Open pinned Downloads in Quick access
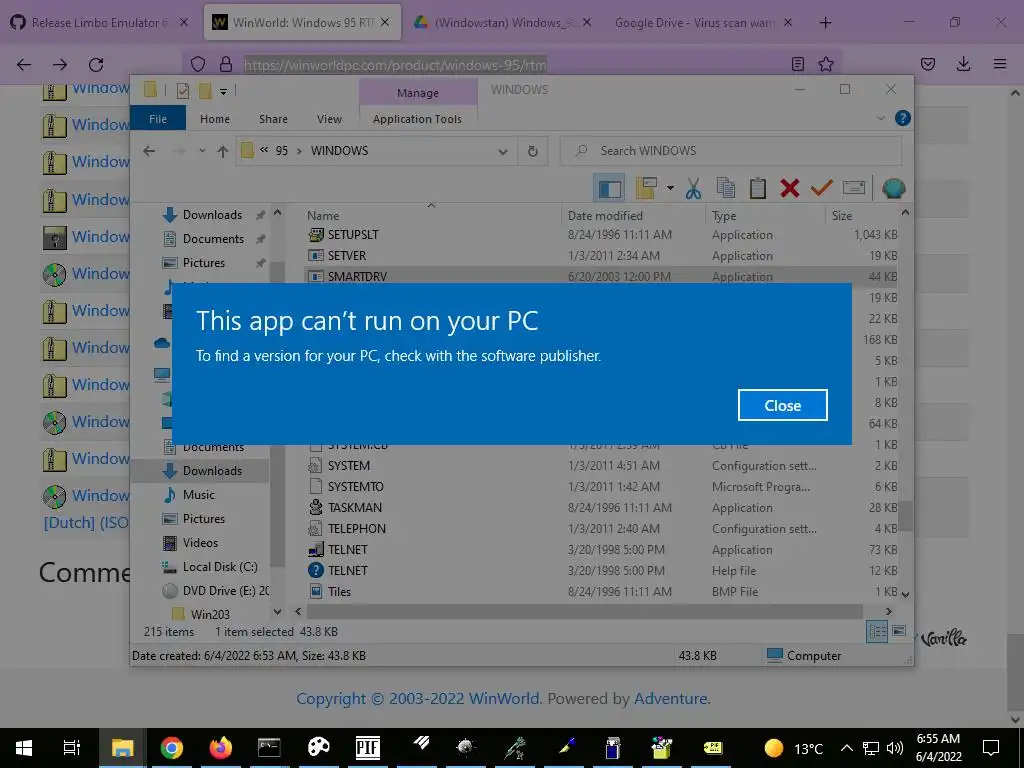1024x768 pixels. pyautogui.click(x=212, y=215)
